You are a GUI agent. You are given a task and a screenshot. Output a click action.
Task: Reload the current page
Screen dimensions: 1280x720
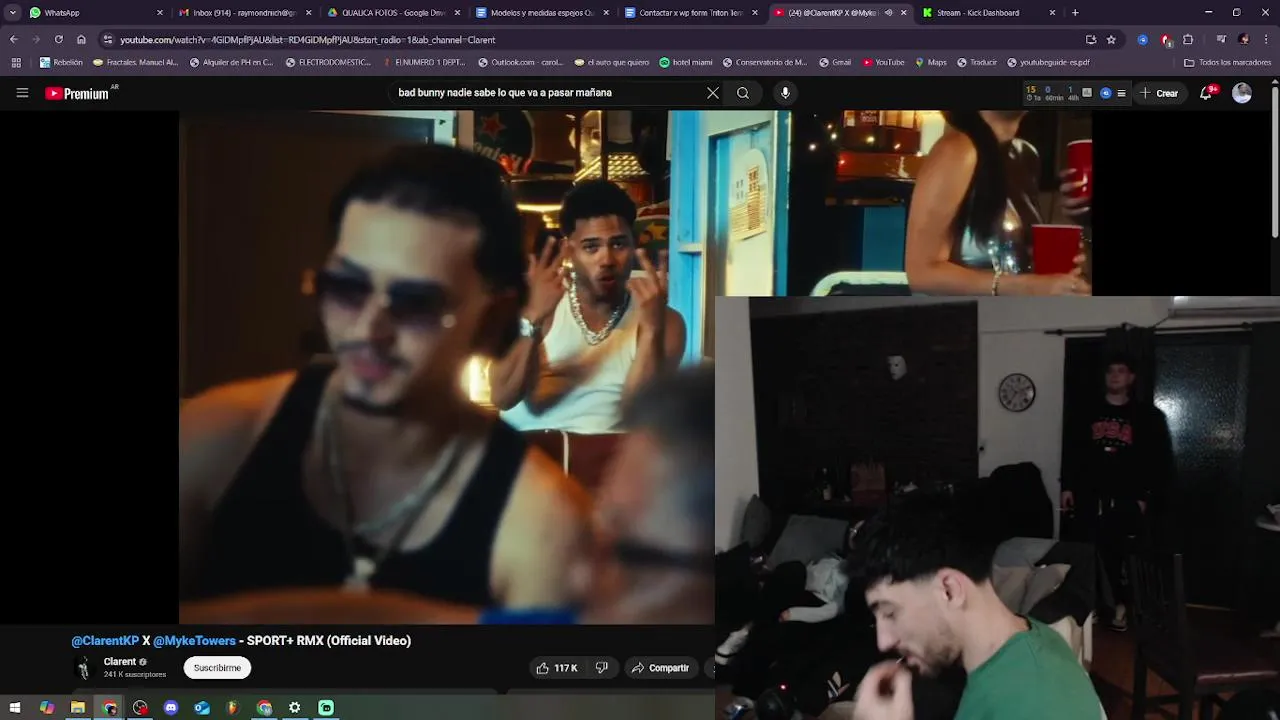[59, 40]
